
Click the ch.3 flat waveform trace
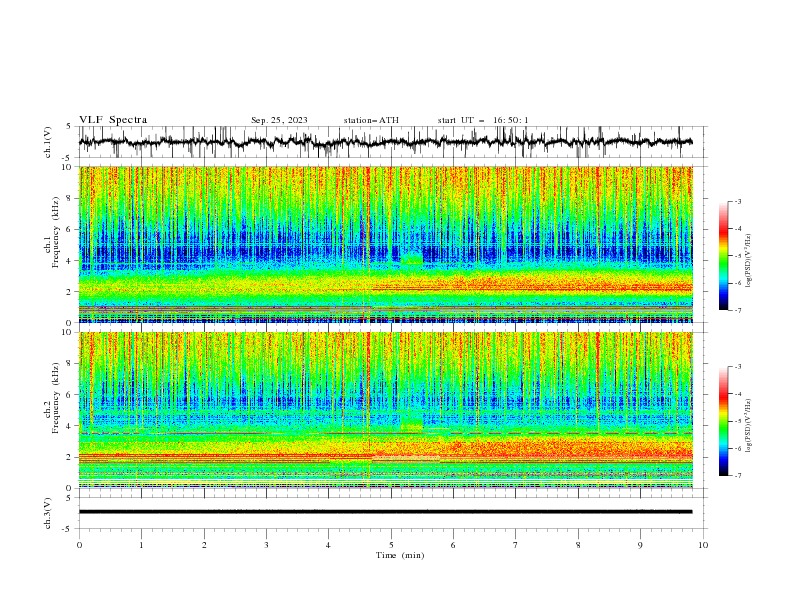[385, 512]
